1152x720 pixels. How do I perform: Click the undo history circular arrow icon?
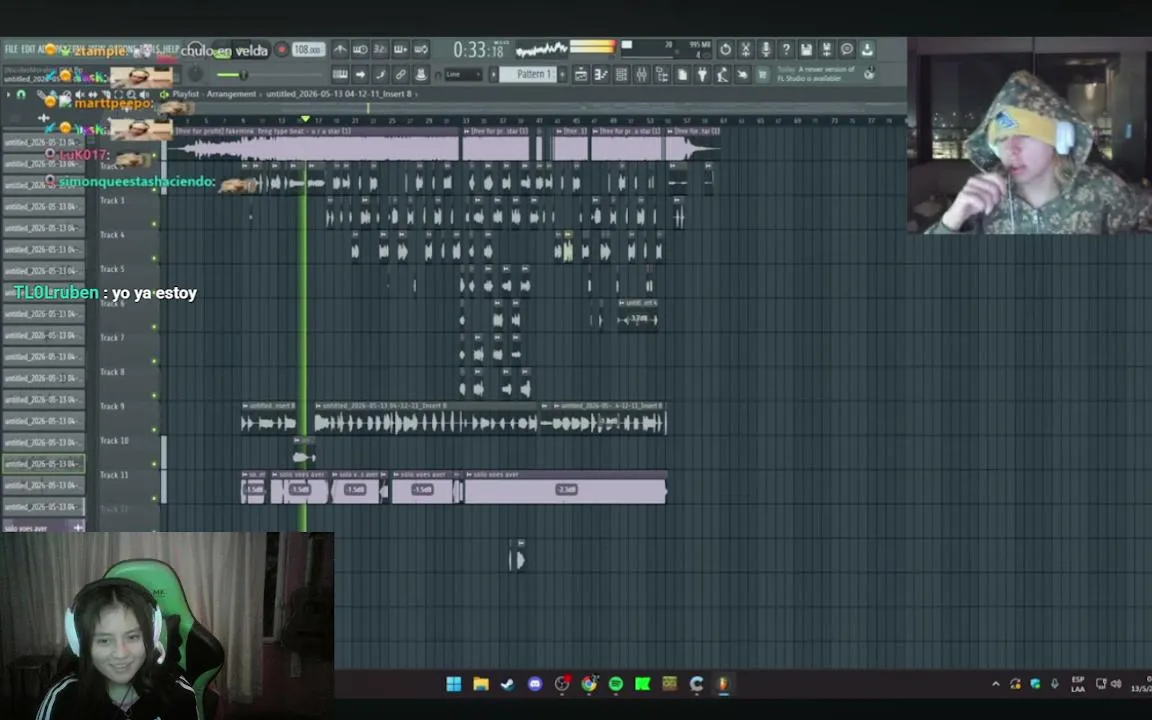(725, 49)
